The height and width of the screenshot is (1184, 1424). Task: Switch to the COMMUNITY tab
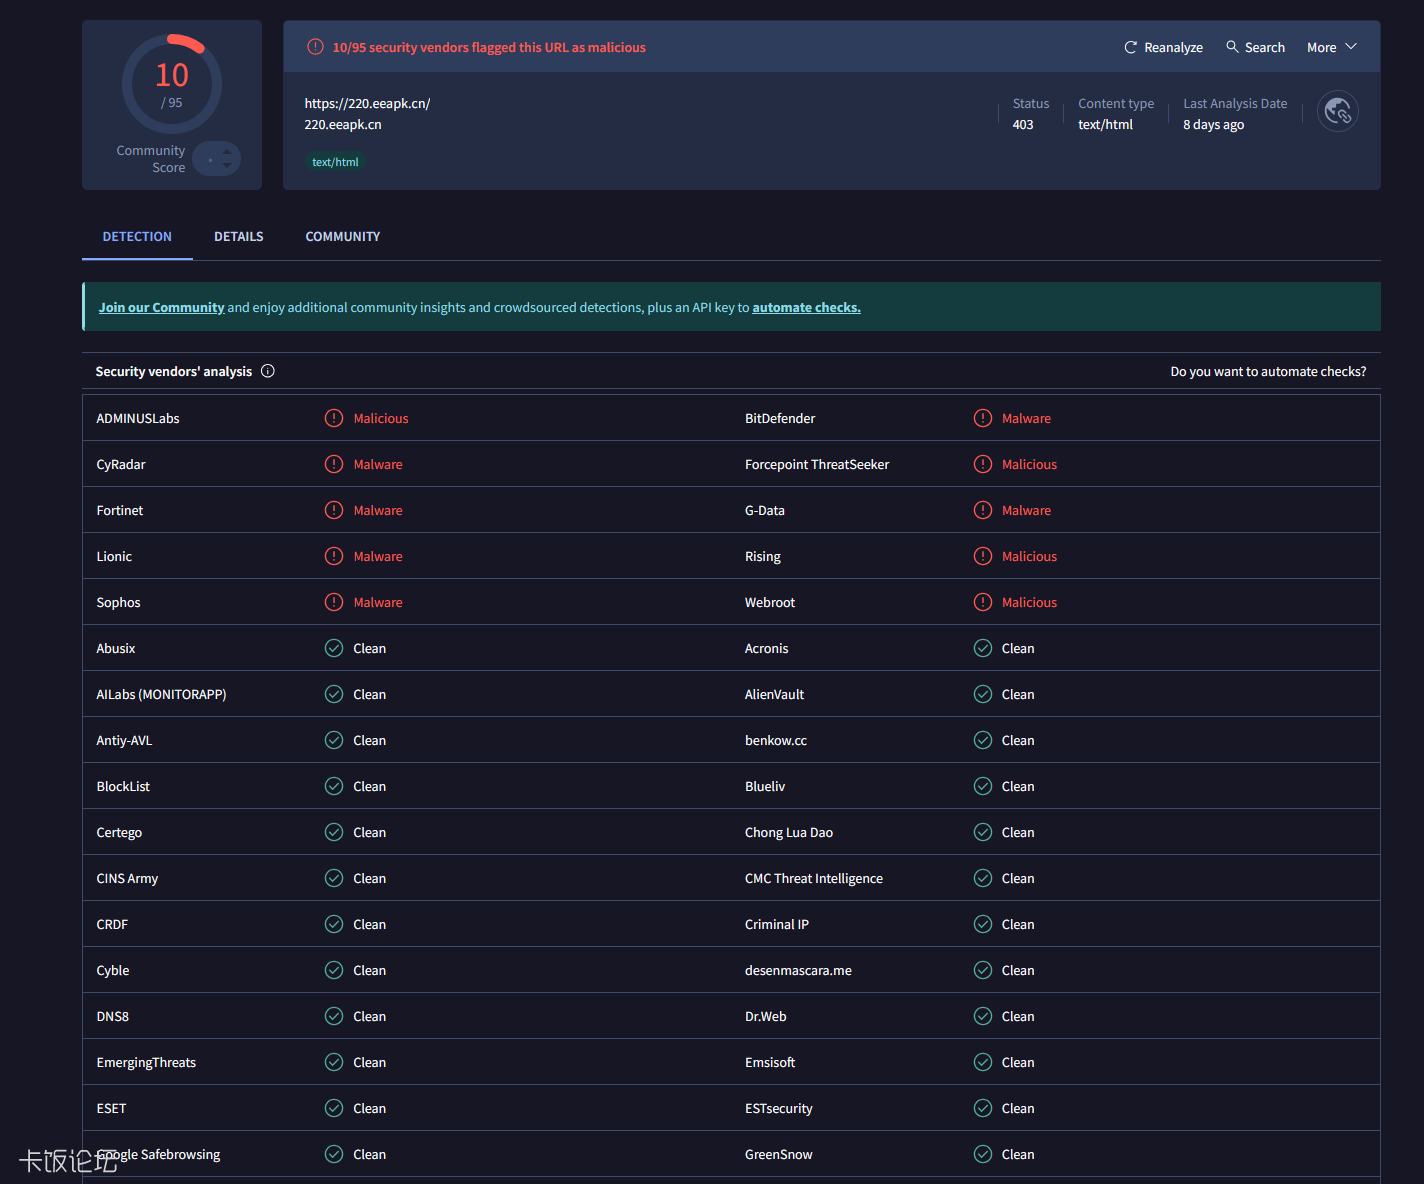[342, 237]
